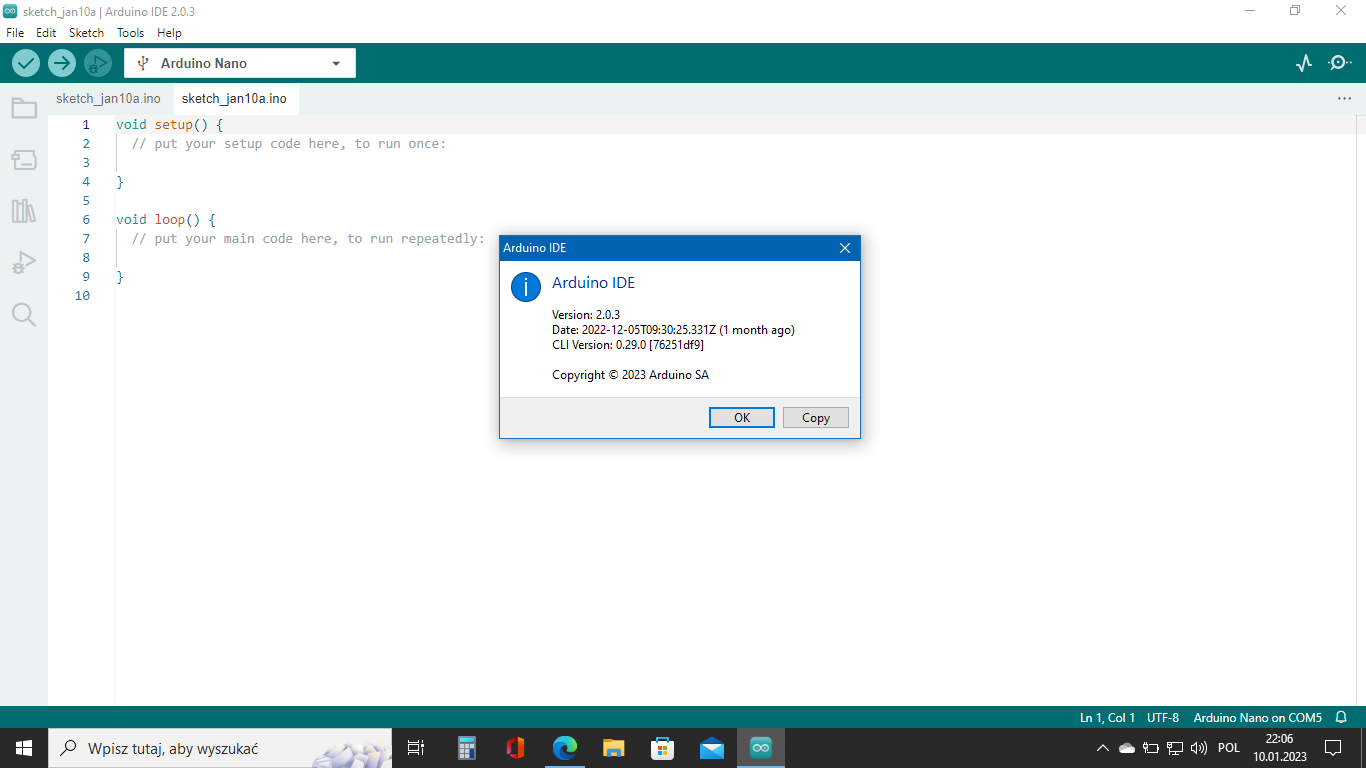The height and width of the screenshot is (768, 1366).
Task: Open Task View from the taskbar
Action: pos(416,748)
